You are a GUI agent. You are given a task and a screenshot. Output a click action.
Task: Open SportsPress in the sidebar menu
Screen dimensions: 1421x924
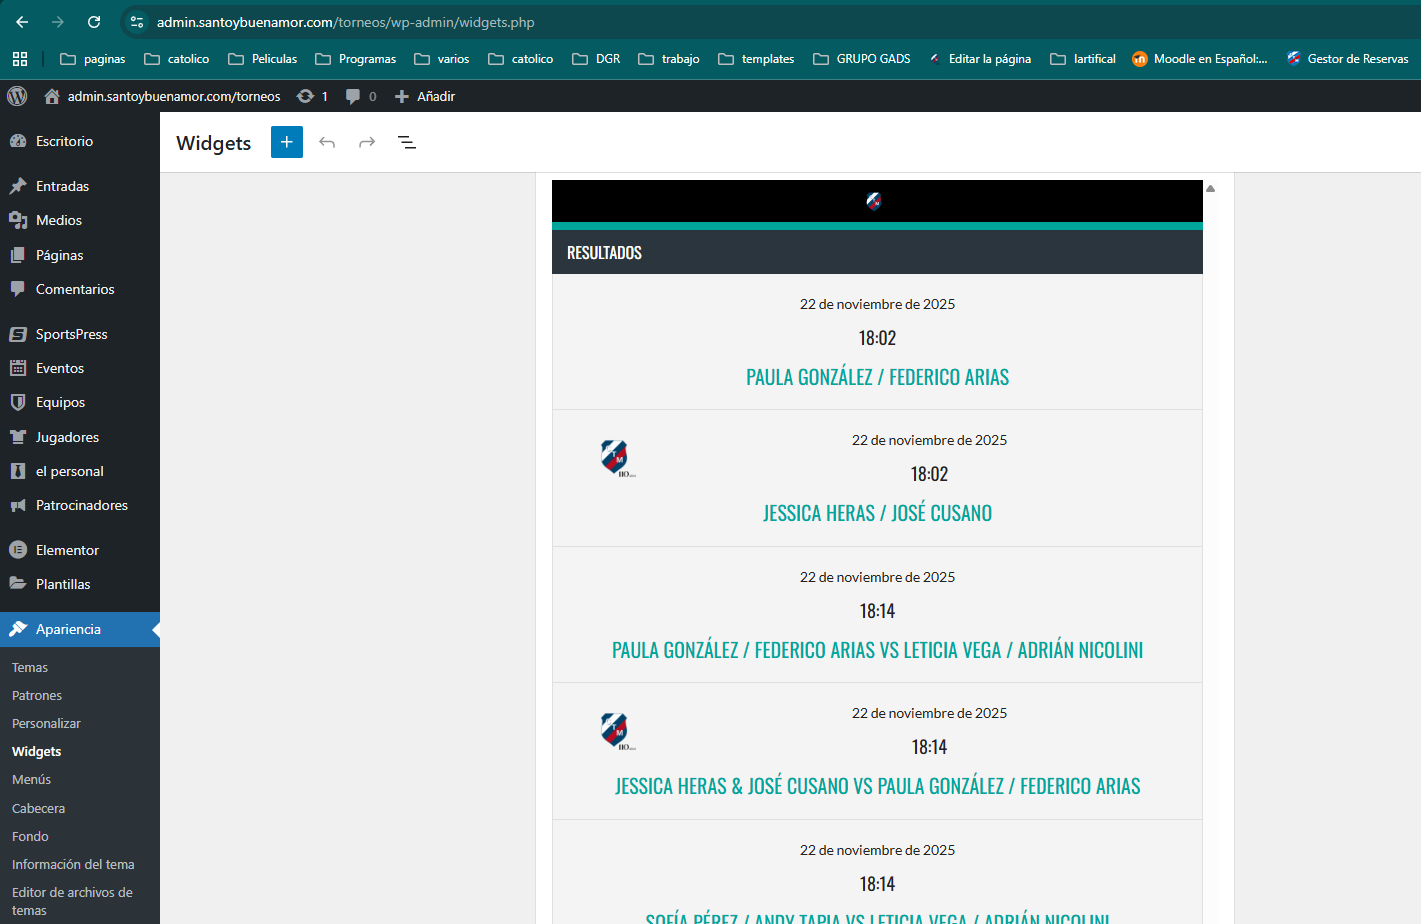(71, 334)
